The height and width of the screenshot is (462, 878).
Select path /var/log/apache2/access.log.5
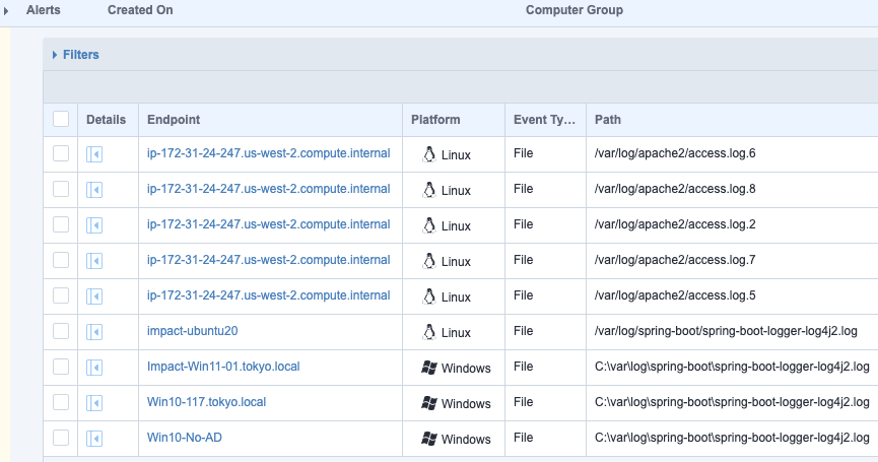675,296
